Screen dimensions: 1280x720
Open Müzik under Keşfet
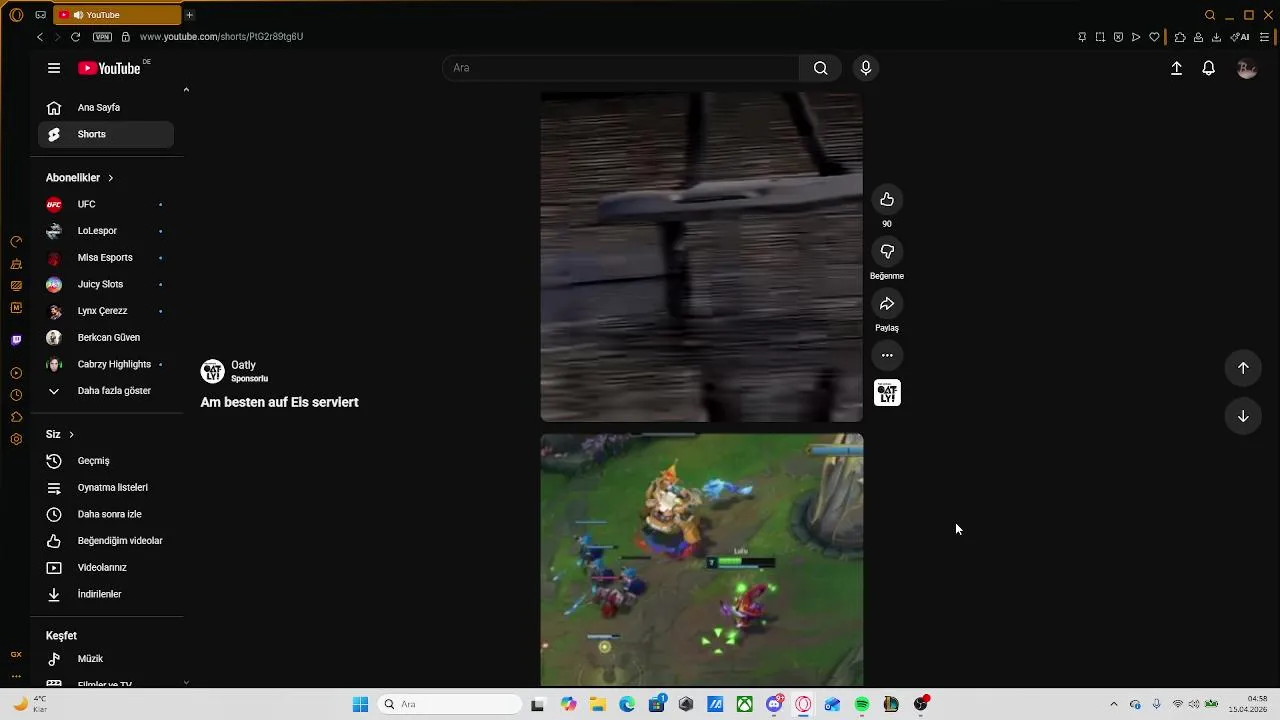point(106,659)
